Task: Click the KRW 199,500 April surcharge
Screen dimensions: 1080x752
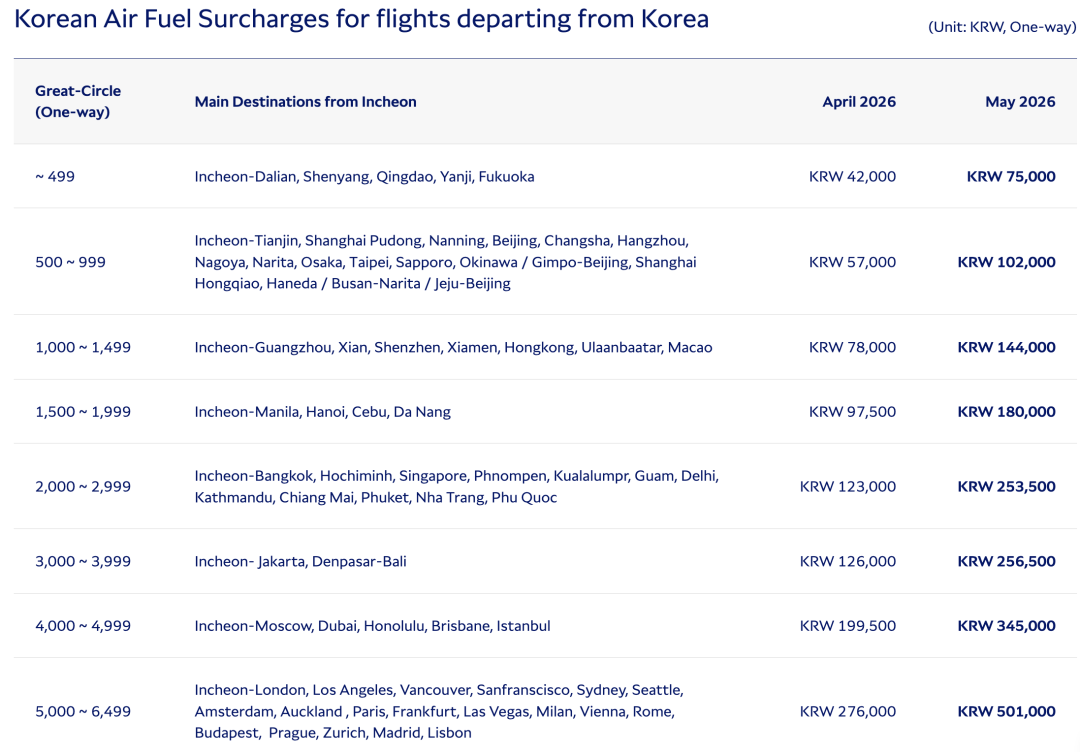Action: pos(848,626)
